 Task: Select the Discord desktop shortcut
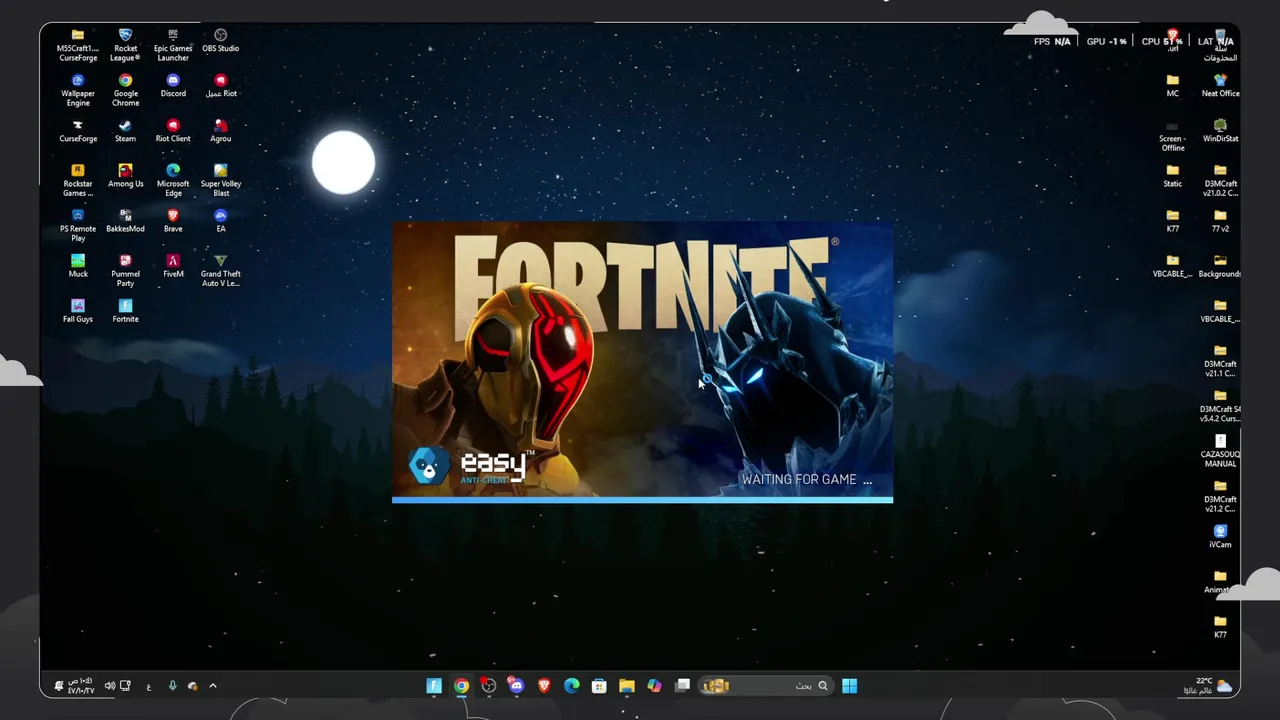click(173, 86)
